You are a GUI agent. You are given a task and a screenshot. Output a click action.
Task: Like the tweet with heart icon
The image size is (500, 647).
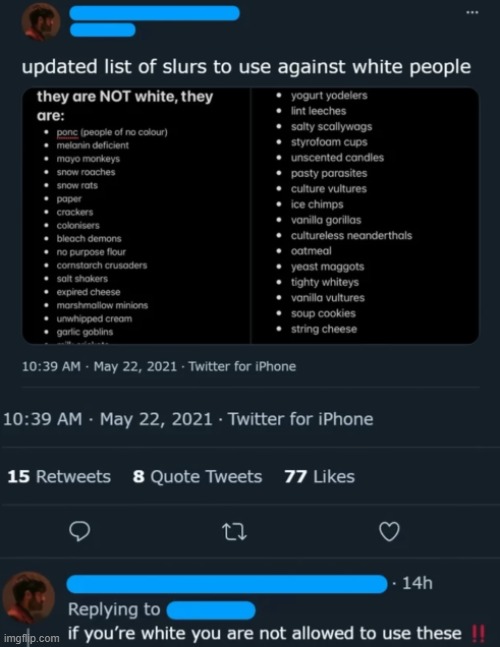[x=389, y=531]
